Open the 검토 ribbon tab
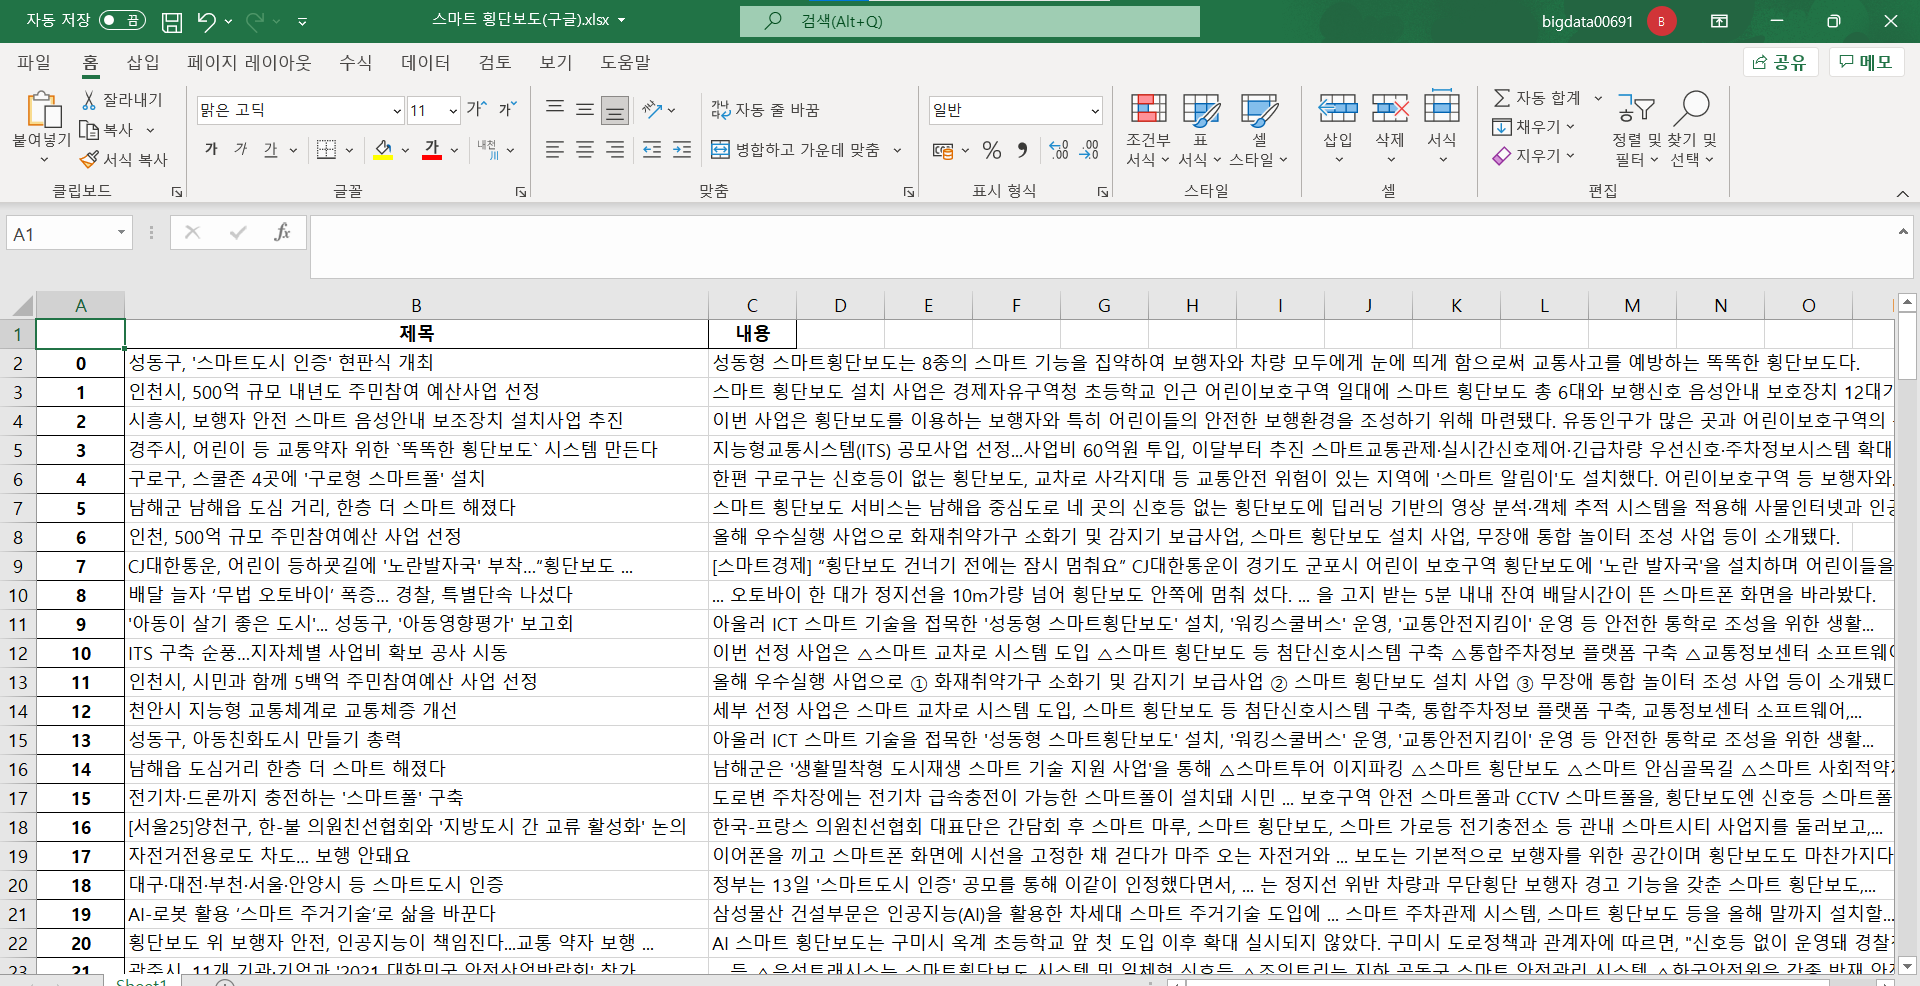 (495, 62)
